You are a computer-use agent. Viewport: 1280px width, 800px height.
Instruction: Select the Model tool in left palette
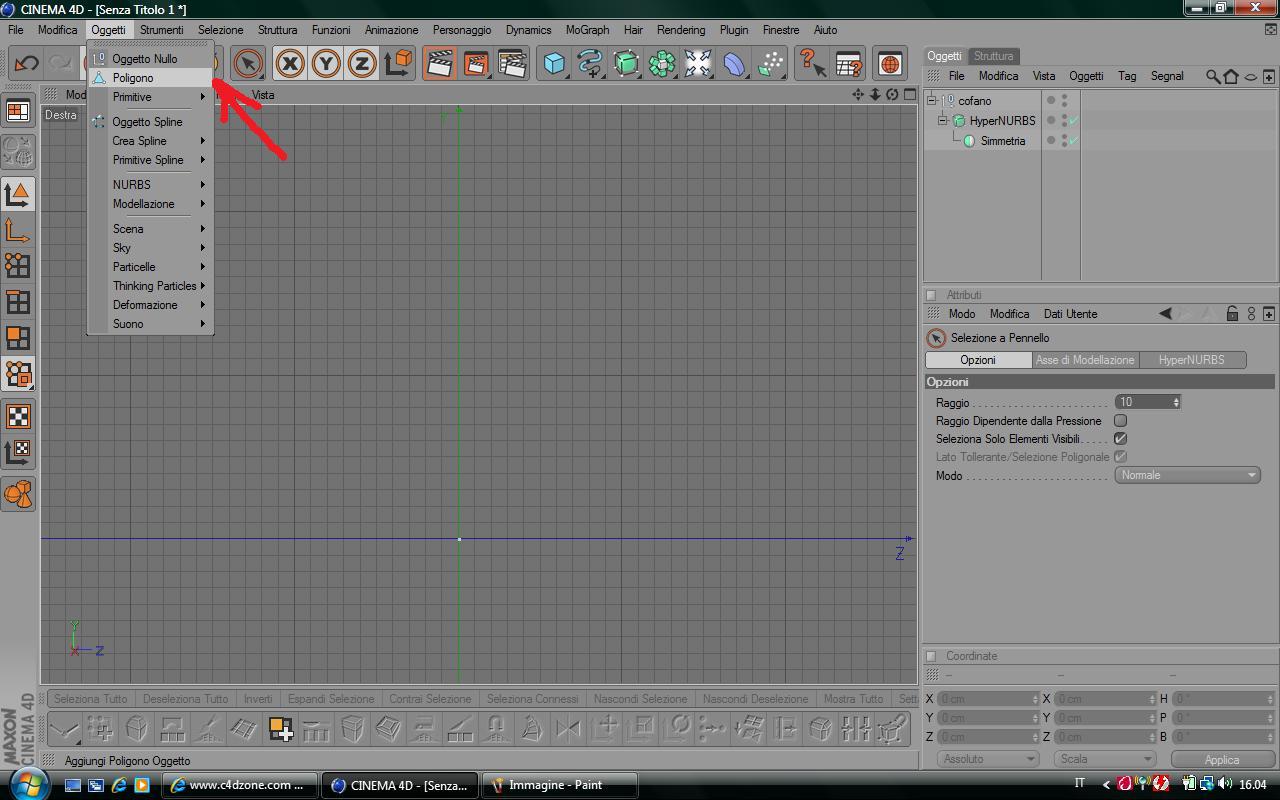[x=18, y=194]
